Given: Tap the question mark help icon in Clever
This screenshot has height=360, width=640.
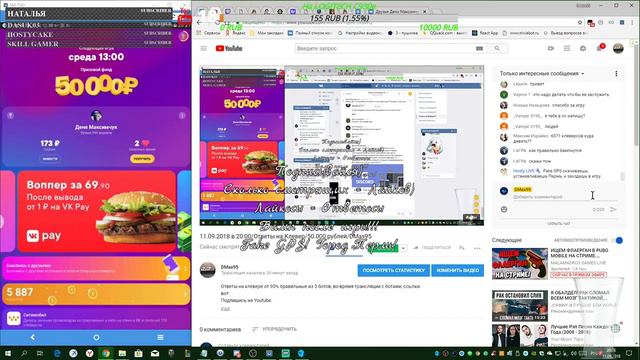Looking at the screenshot, I should tap(10, 116).
